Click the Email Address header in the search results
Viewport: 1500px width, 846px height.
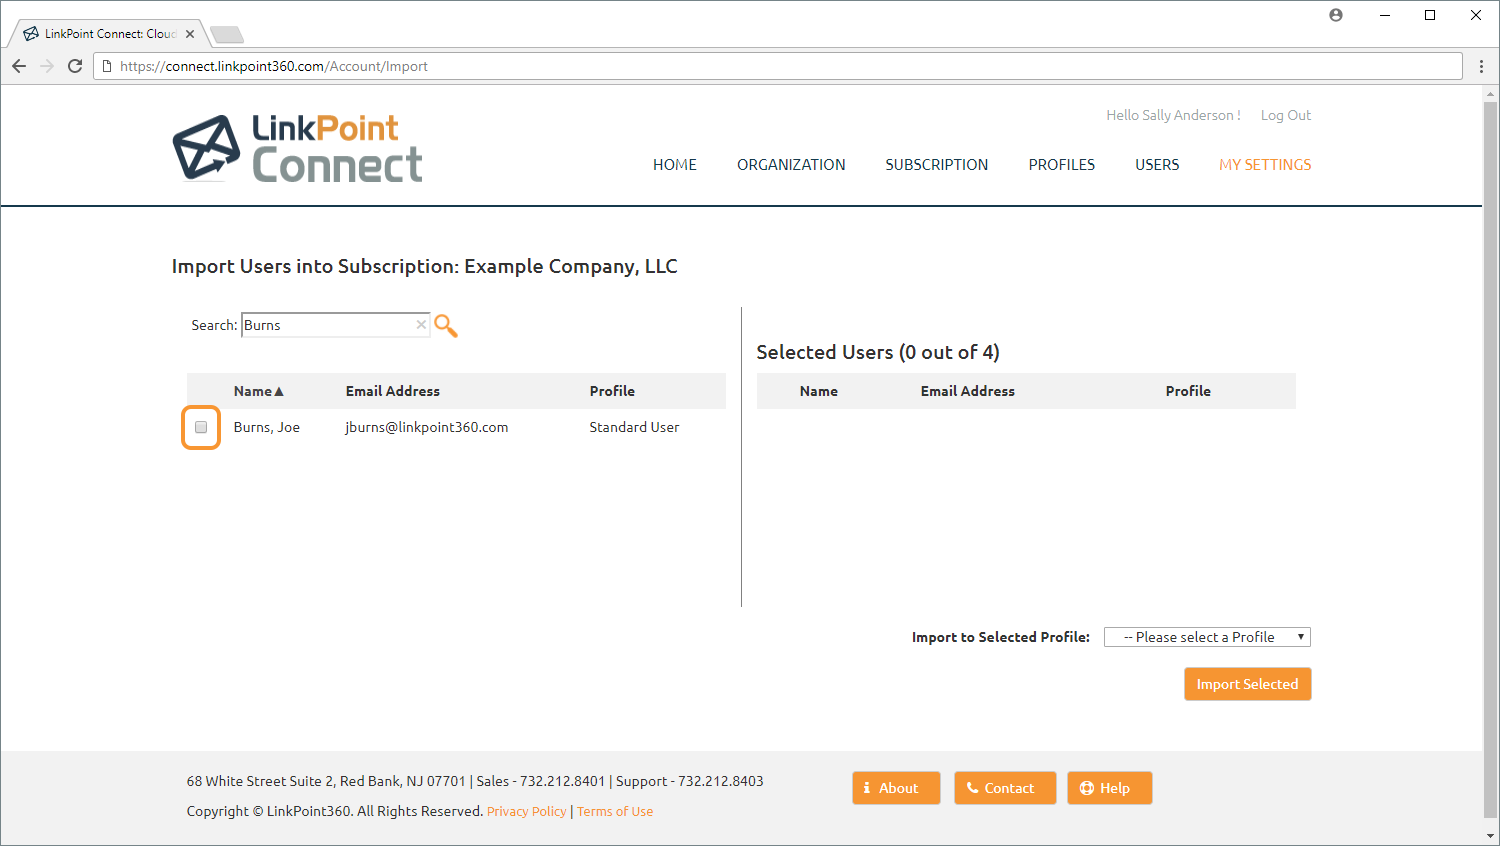pyautogui.click(x=393, y=391)
